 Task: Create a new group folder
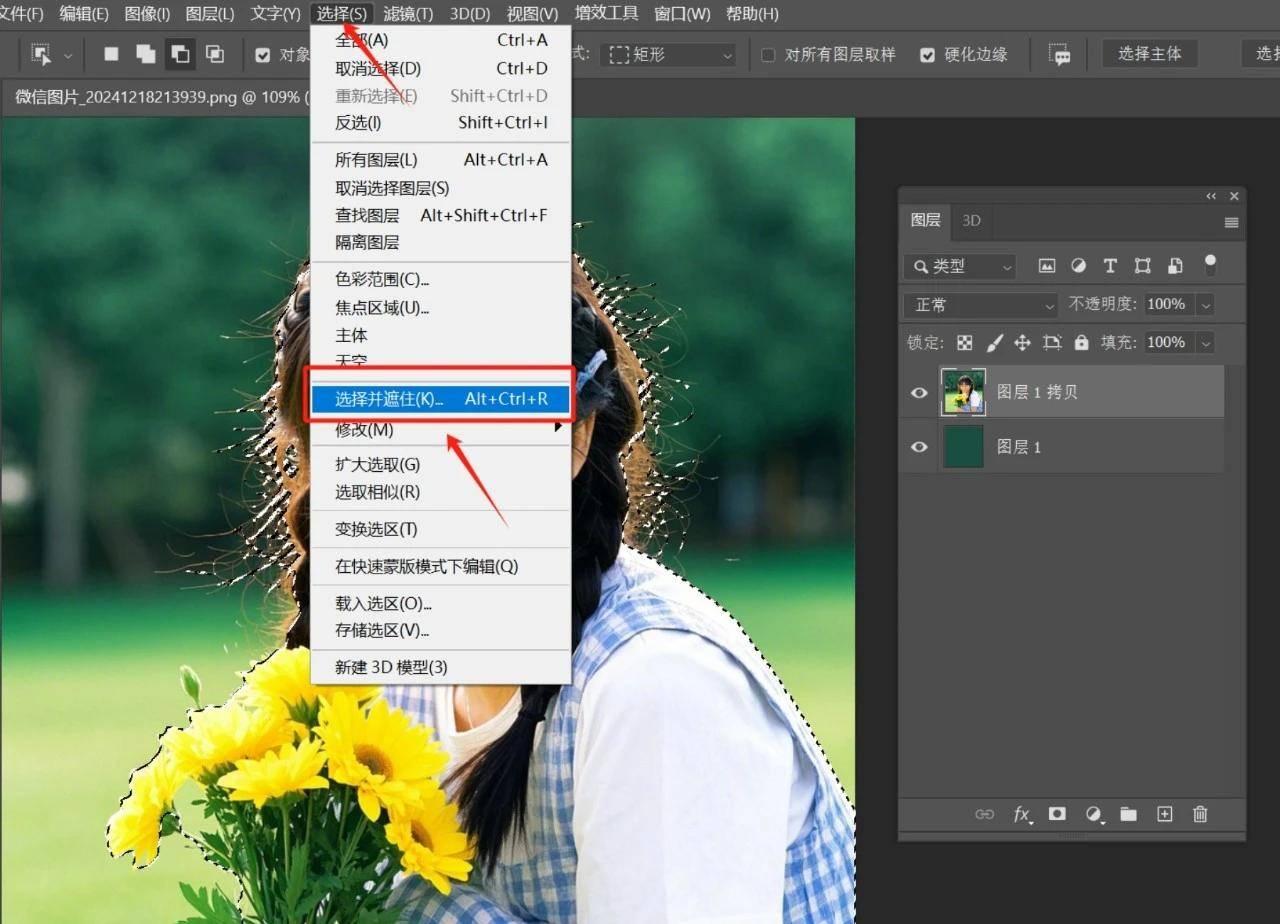1128,814
